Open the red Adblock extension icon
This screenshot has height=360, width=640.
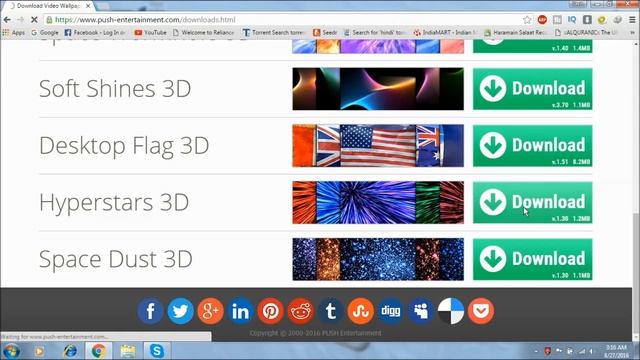click(x=542, y=20)
